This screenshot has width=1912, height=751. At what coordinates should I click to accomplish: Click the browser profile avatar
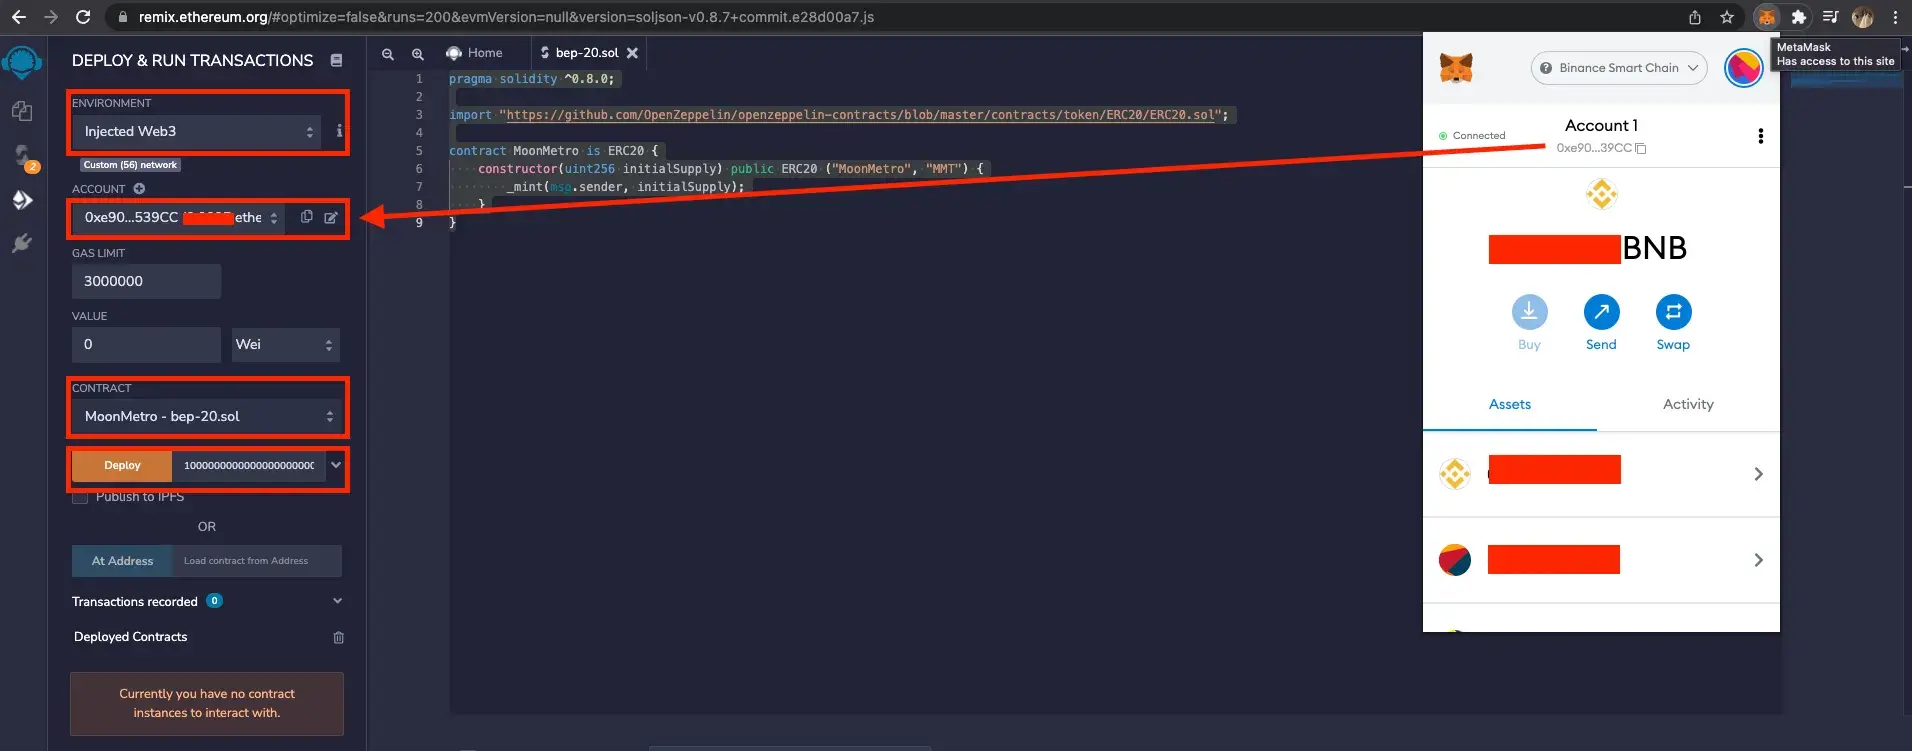point(1862,17)
